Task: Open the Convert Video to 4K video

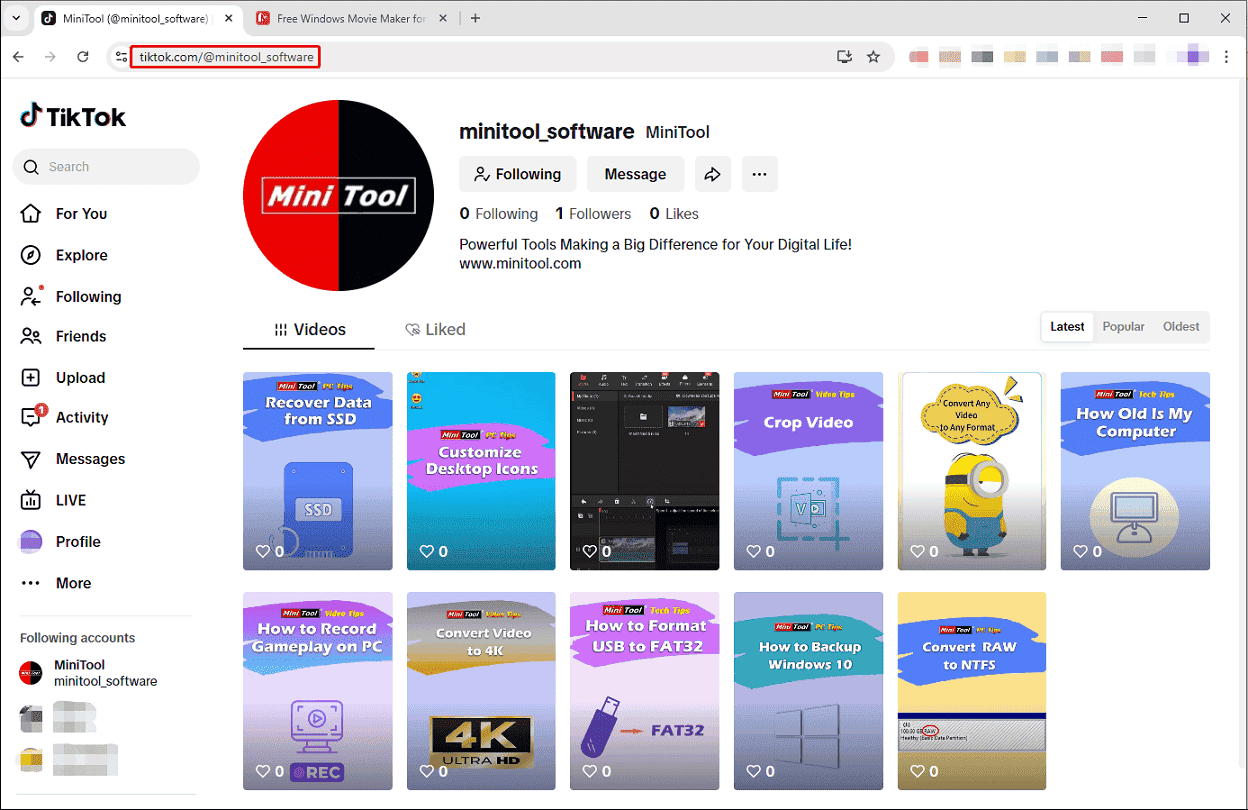Action: coord(481,691)
